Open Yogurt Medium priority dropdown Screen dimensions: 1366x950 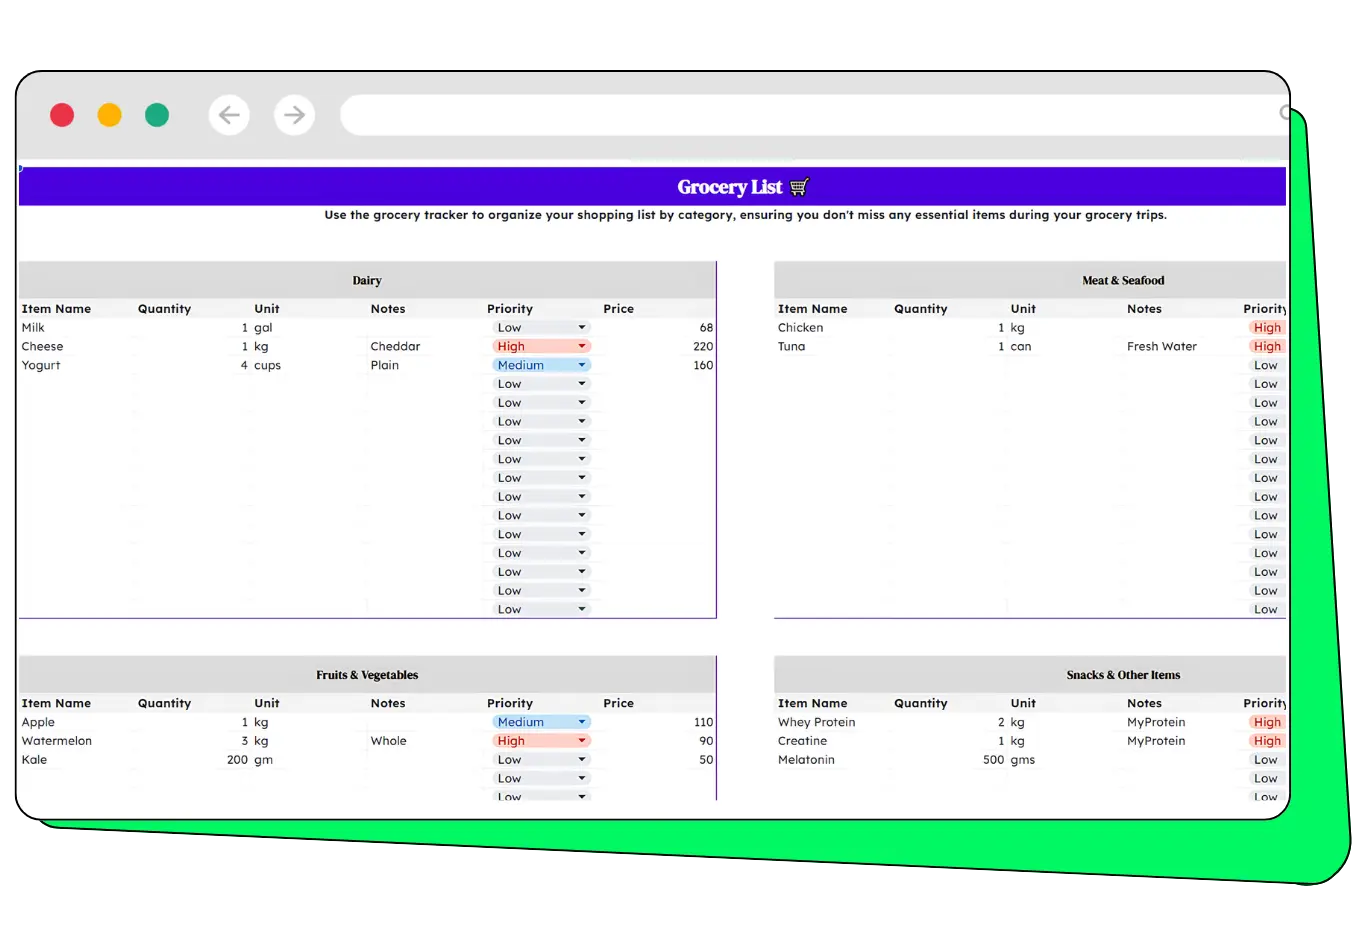pos(581,366)
